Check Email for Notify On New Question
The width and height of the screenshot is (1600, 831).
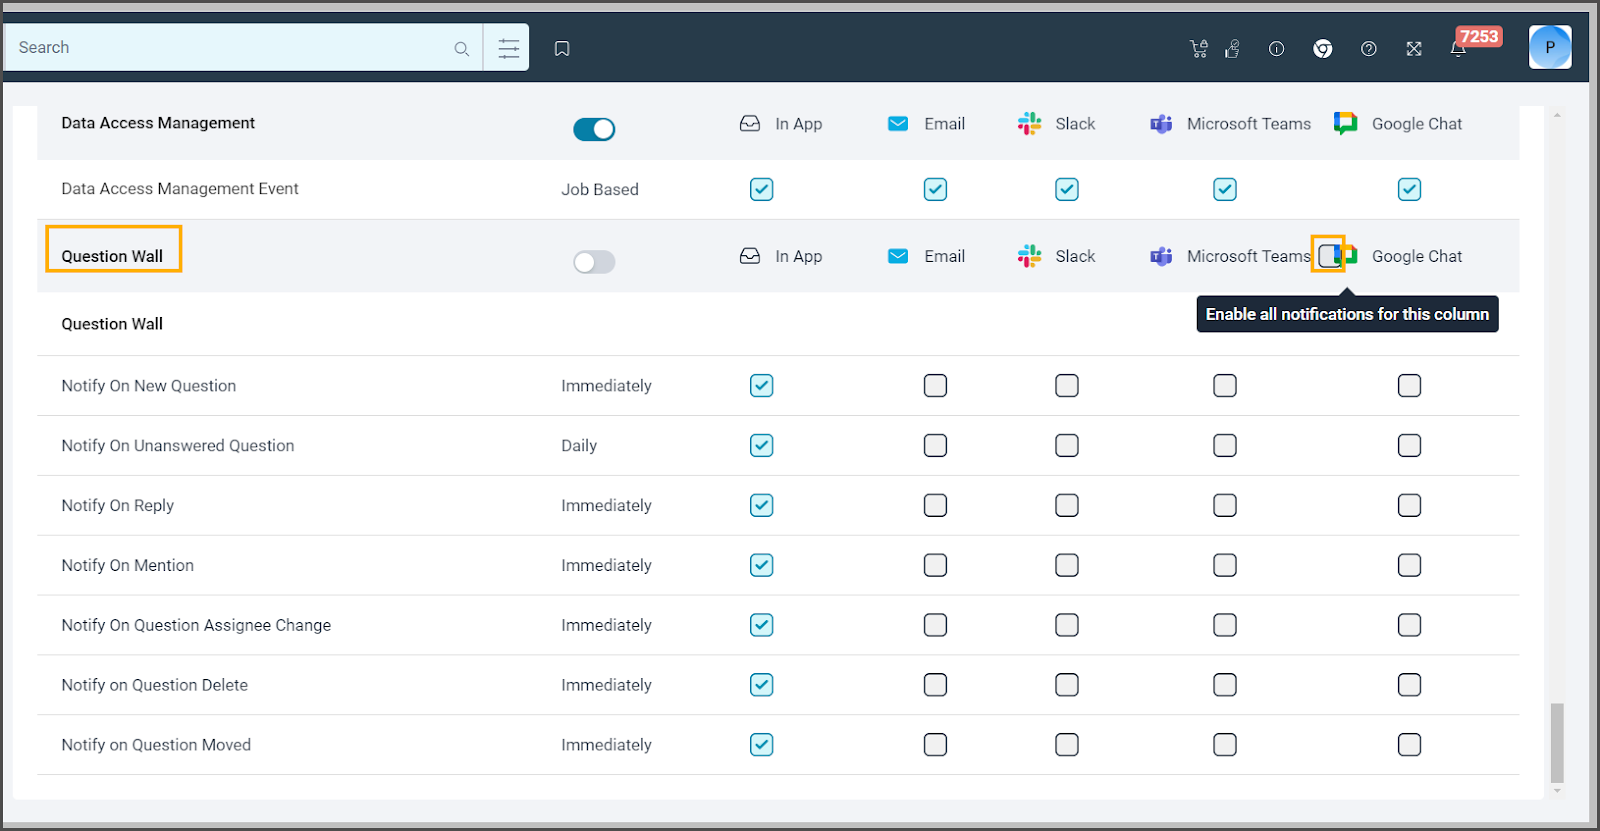[935, 386]
